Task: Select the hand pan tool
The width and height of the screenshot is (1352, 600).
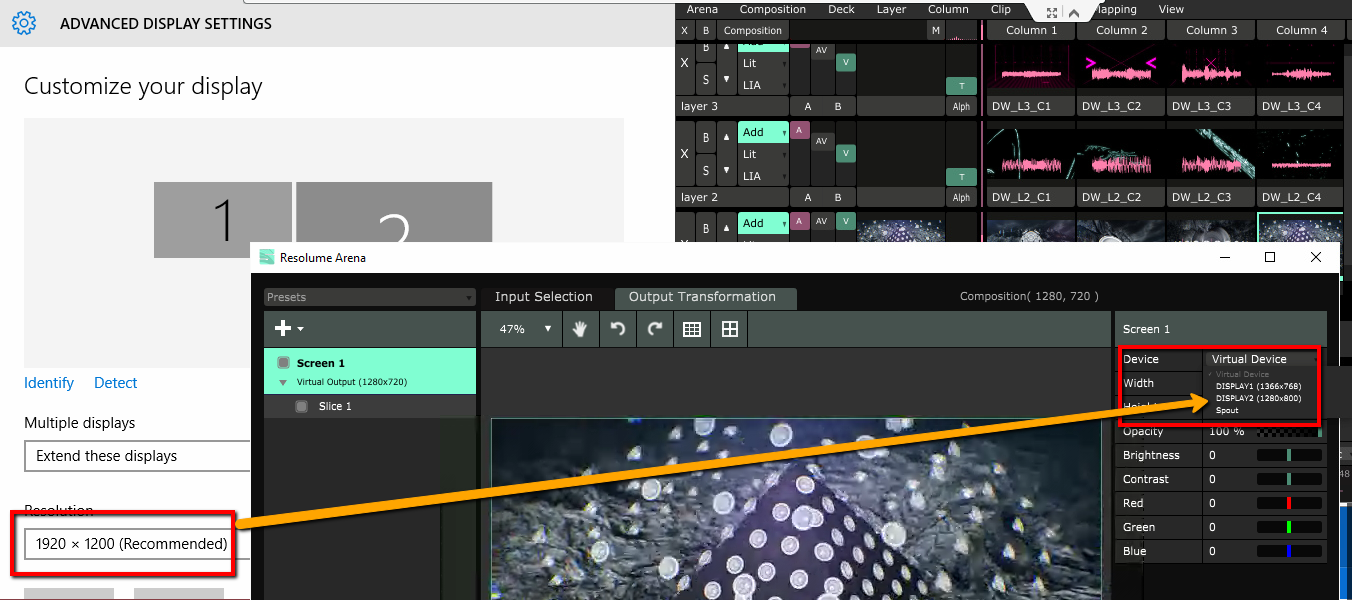Action: tap(580, 329)
